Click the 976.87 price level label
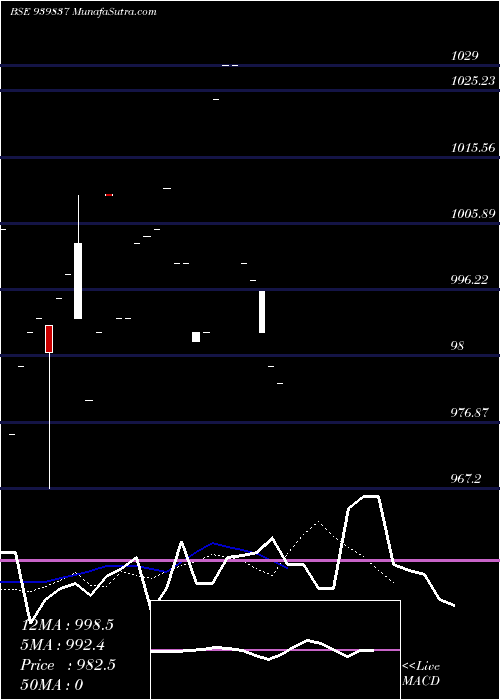500x700 pixels. pos(469,413)
